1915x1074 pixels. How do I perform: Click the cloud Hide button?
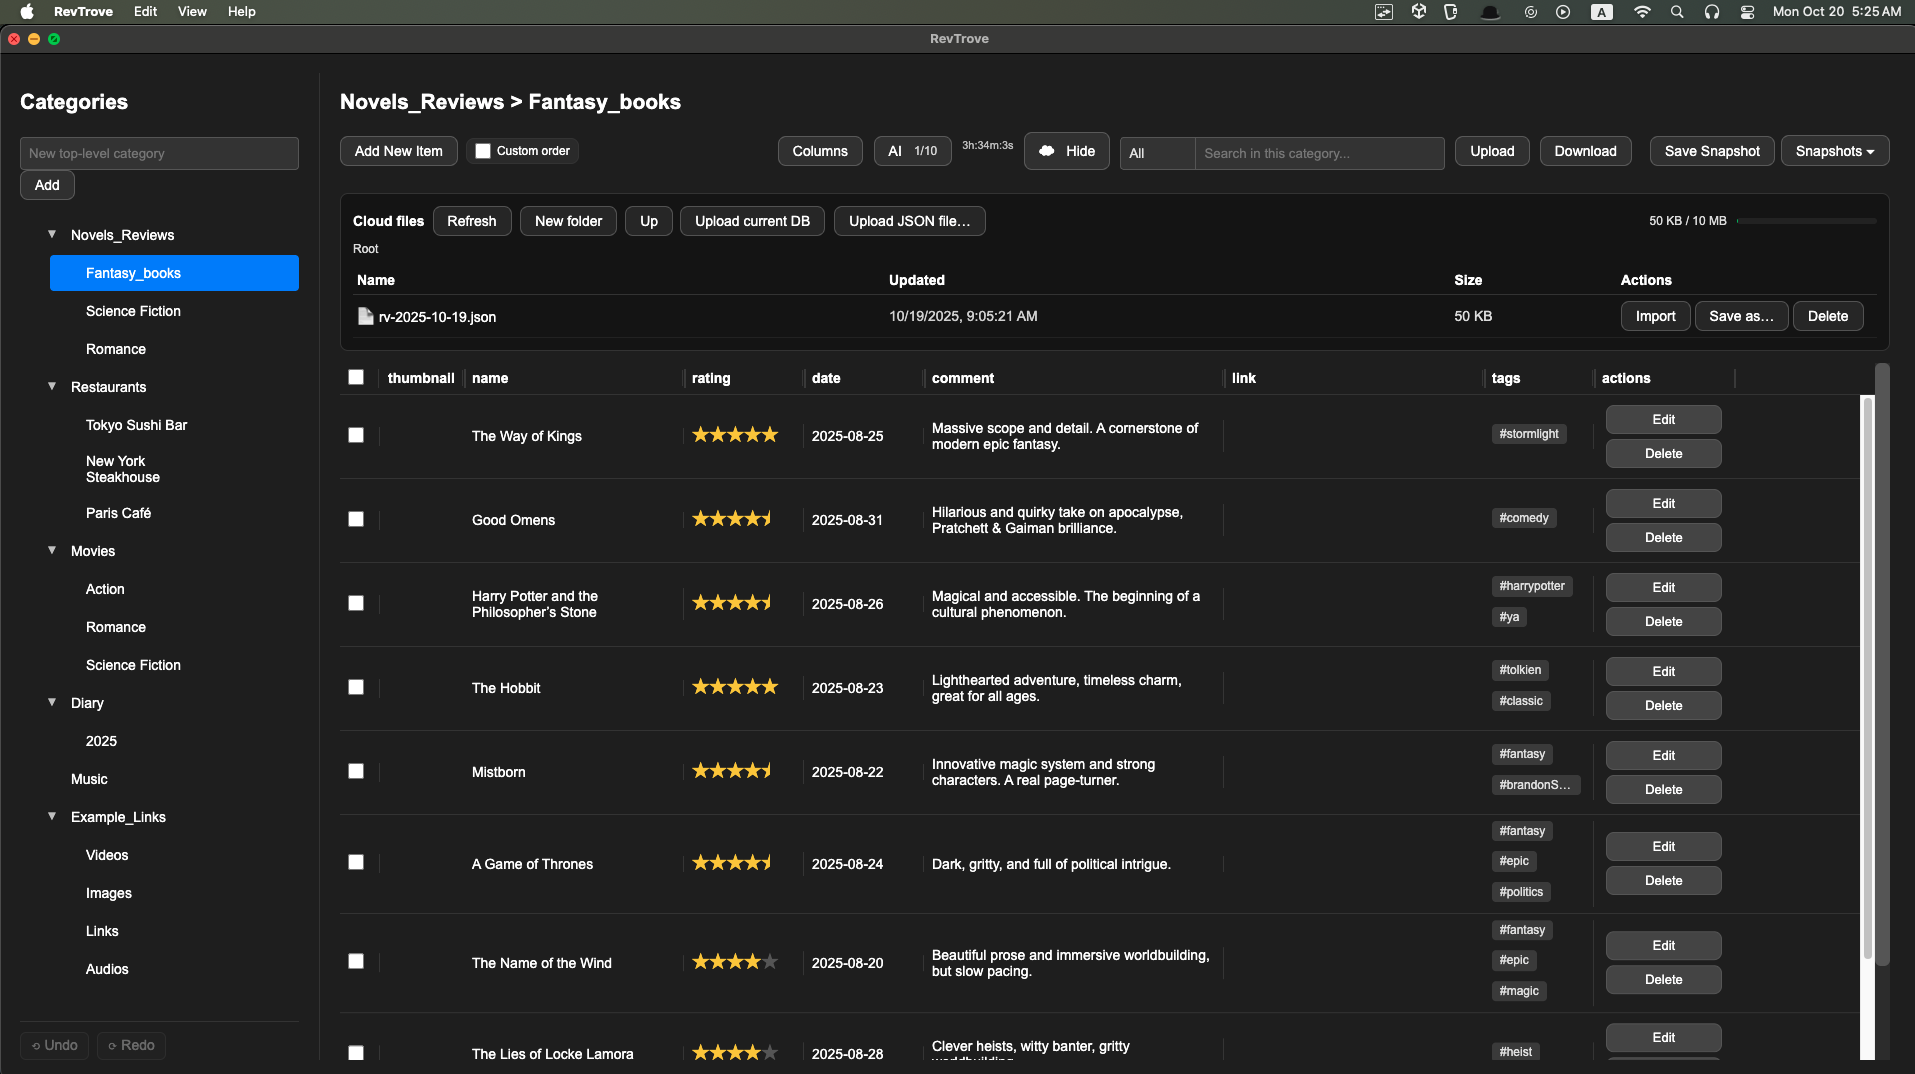click(x=1066, y=151)
